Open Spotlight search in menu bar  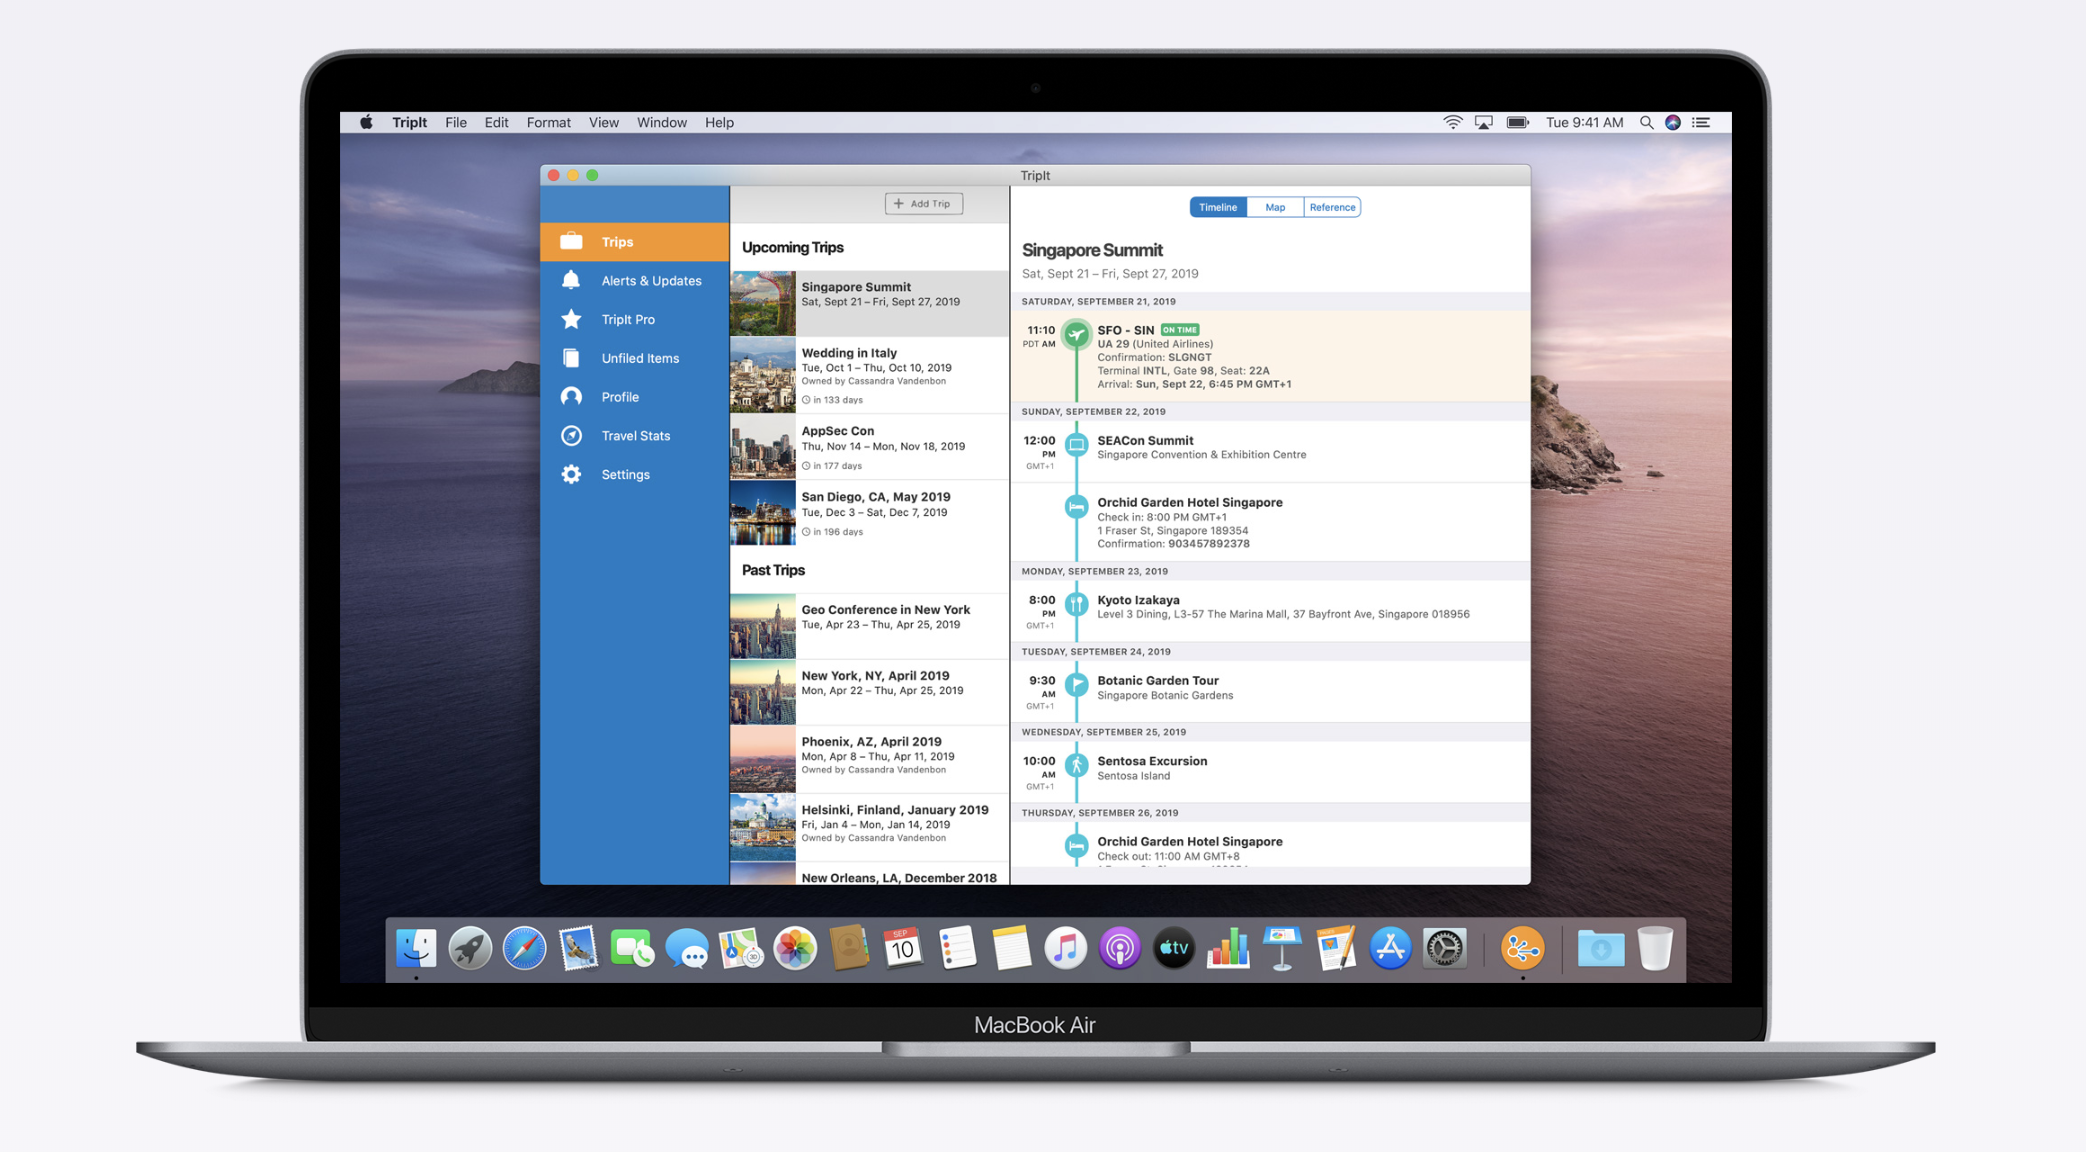pos(1646,122)
